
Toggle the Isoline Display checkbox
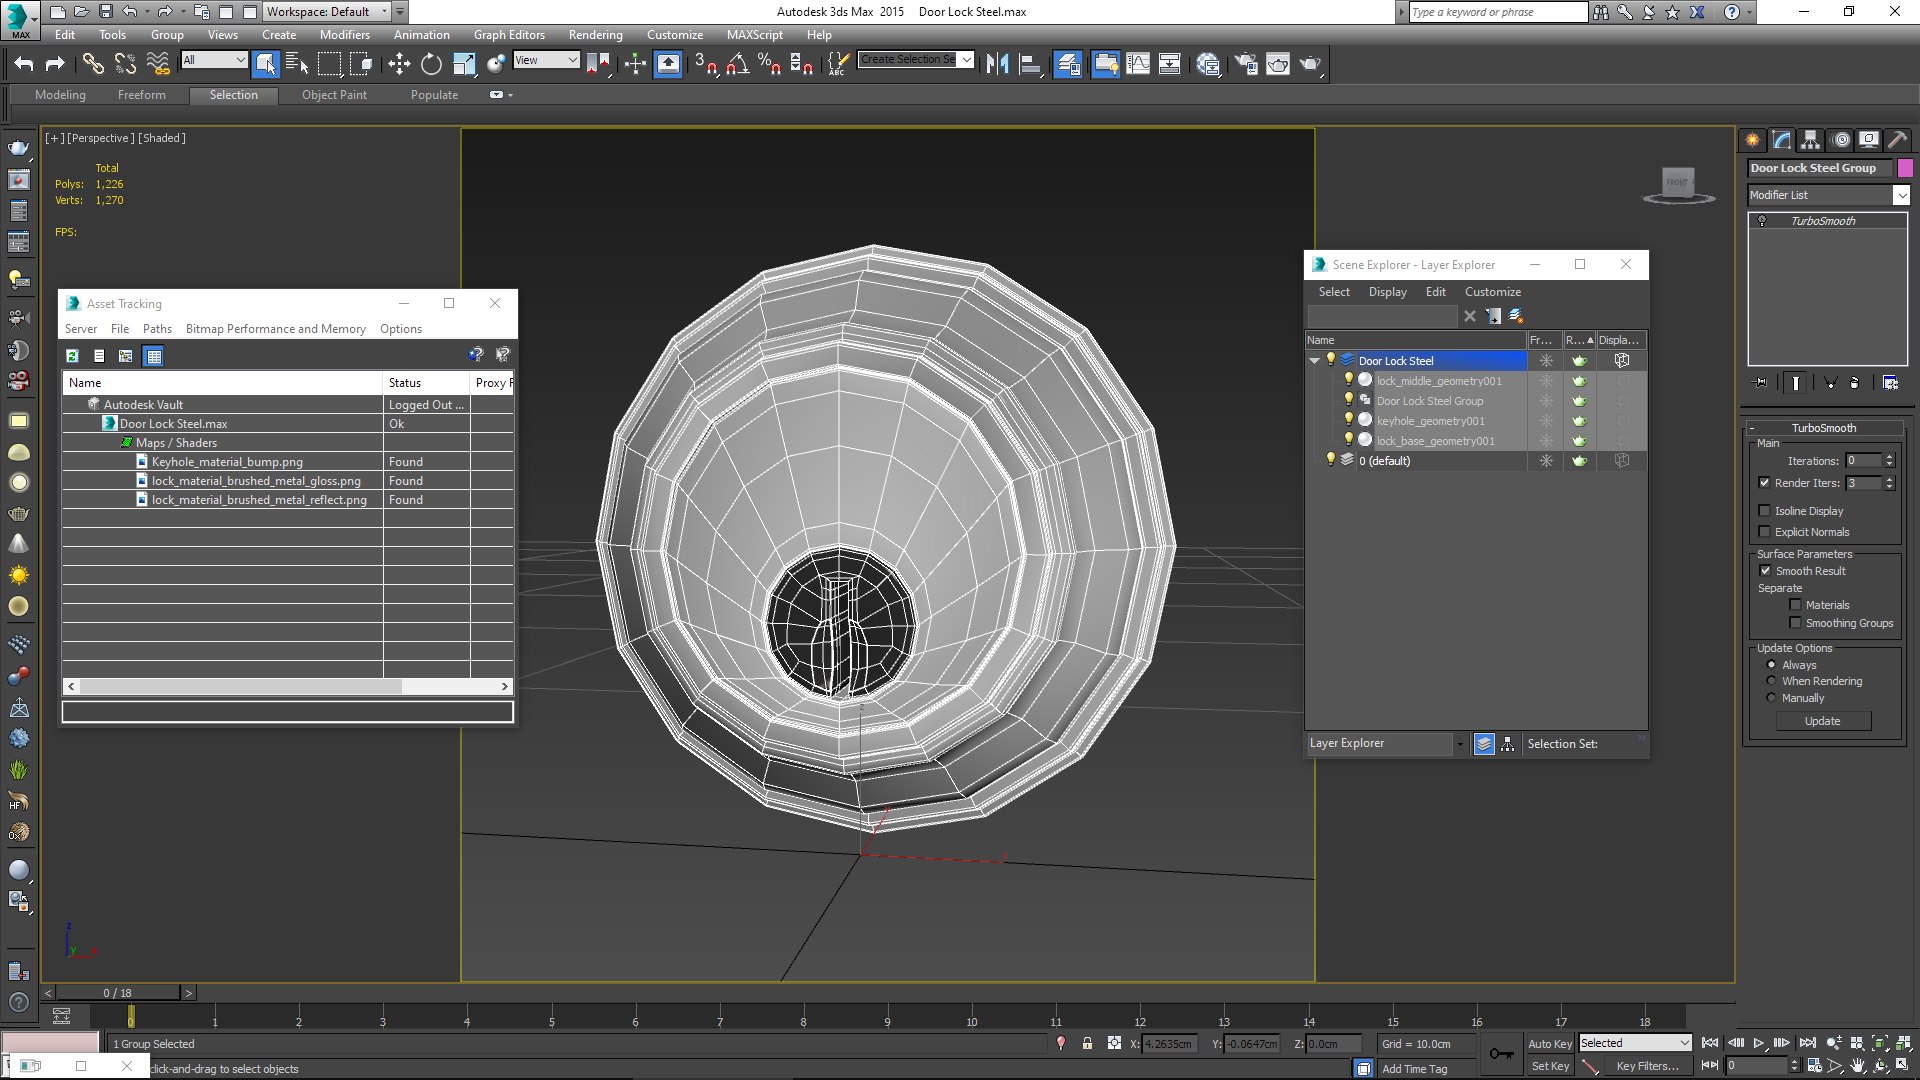coord(1765,511)
